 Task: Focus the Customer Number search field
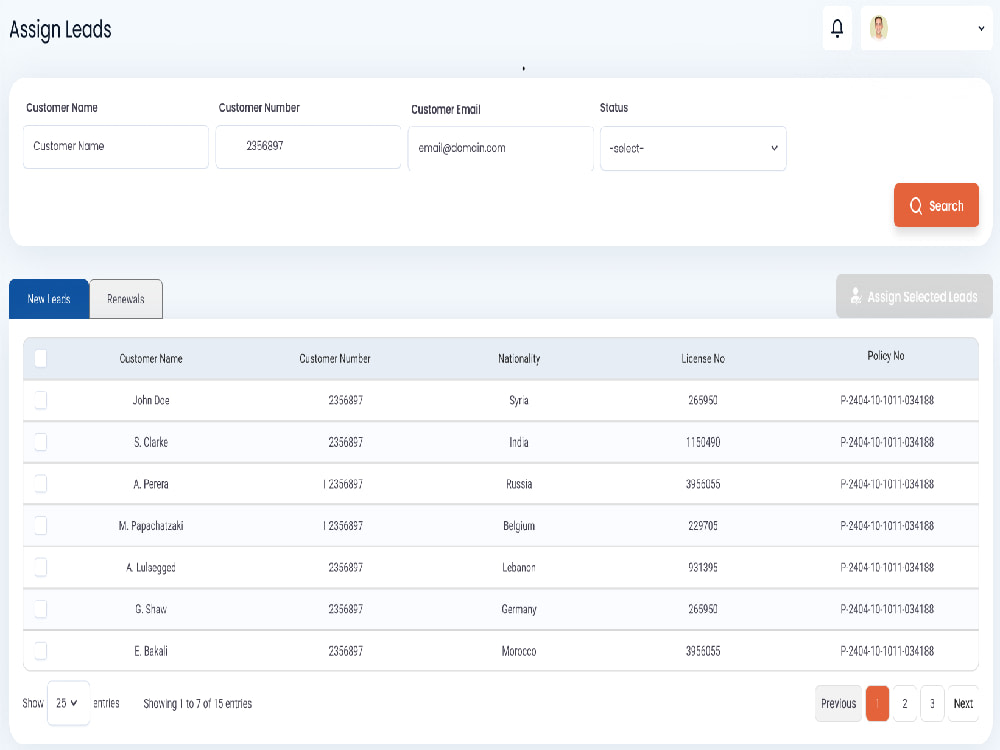point(308,147)
